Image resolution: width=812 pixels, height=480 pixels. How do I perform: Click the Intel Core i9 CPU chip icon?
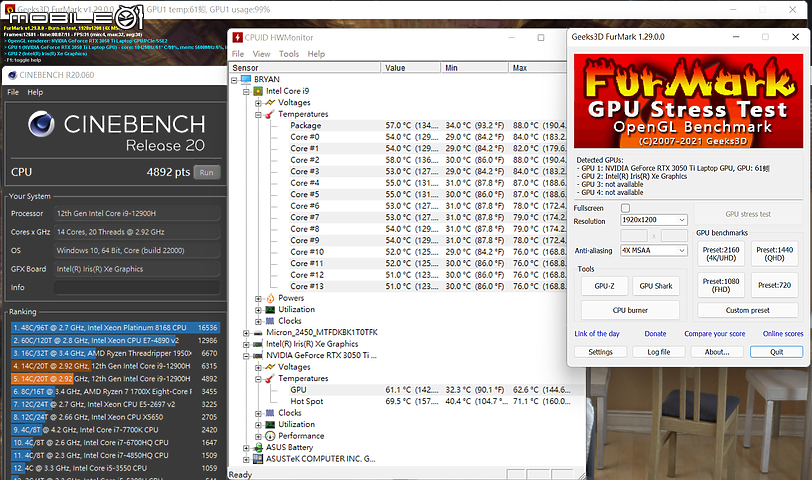tap(258, 91)
